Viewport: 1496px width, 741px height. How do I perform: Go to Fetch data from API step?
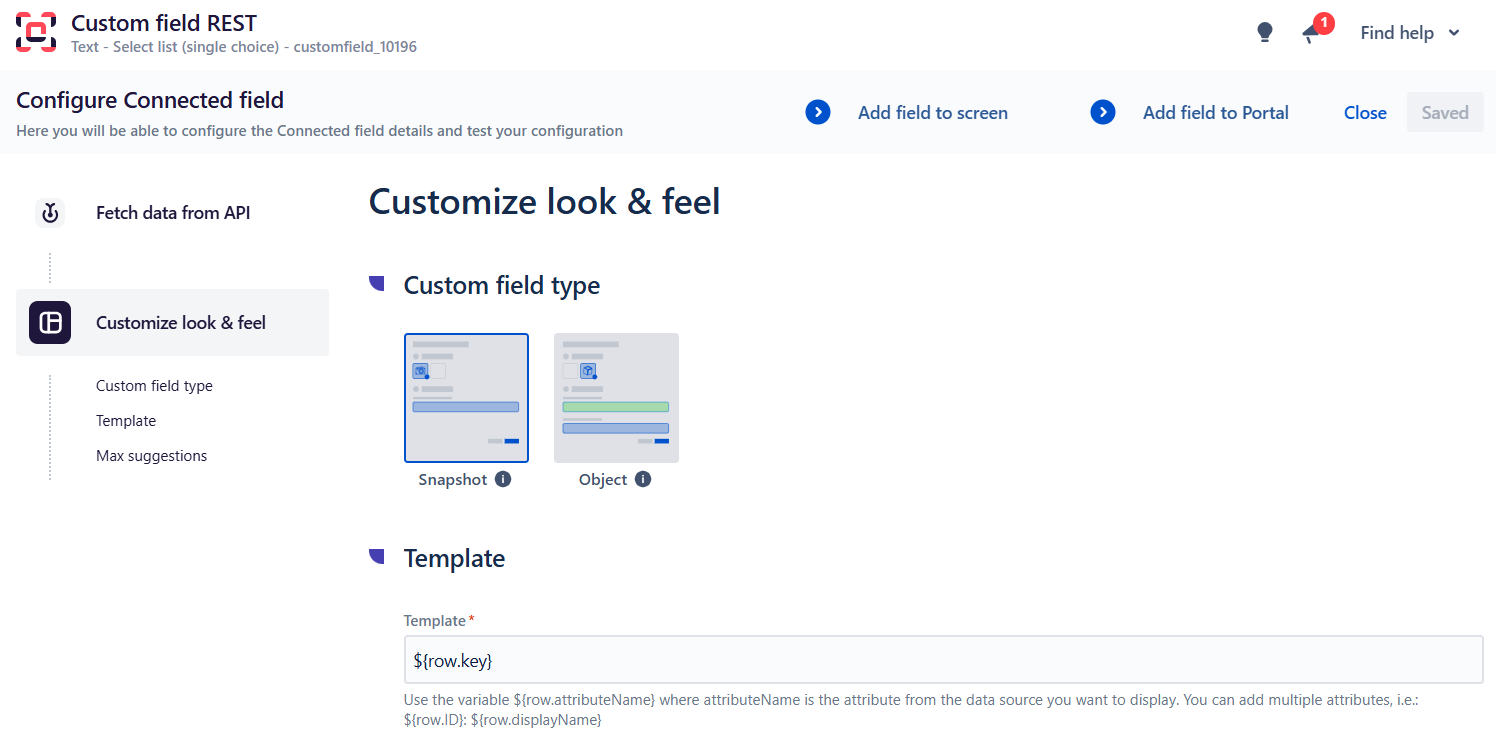click(173, 213)
